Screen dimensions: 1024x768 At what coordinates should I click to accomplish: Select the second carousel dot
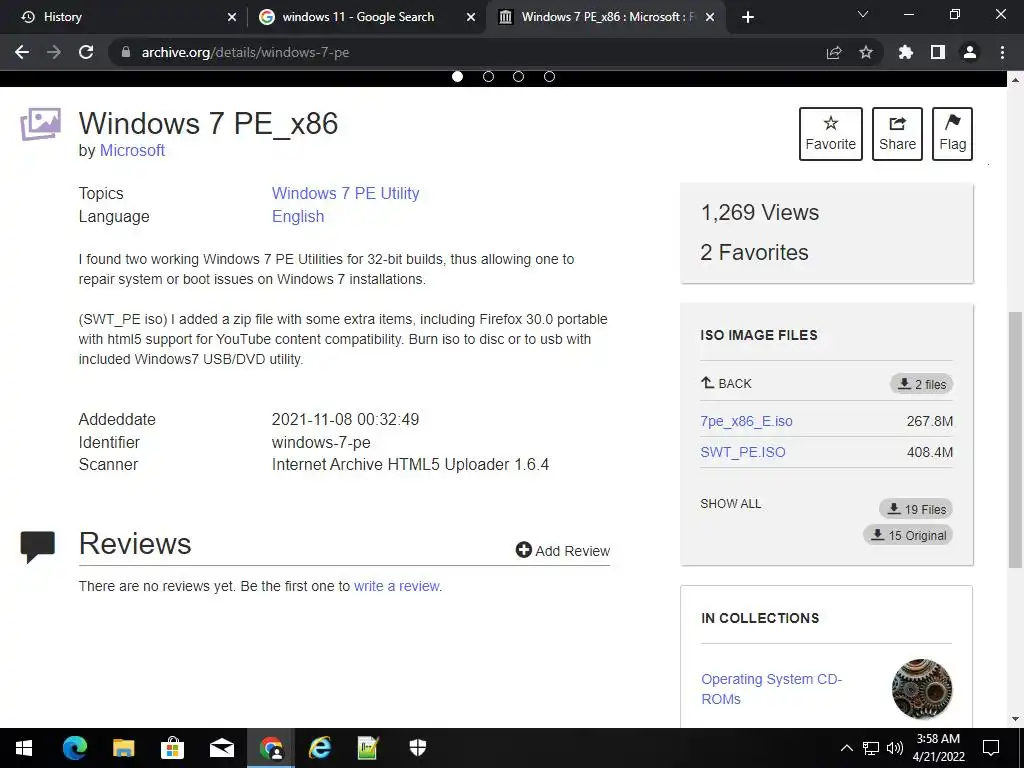[488, 76]
